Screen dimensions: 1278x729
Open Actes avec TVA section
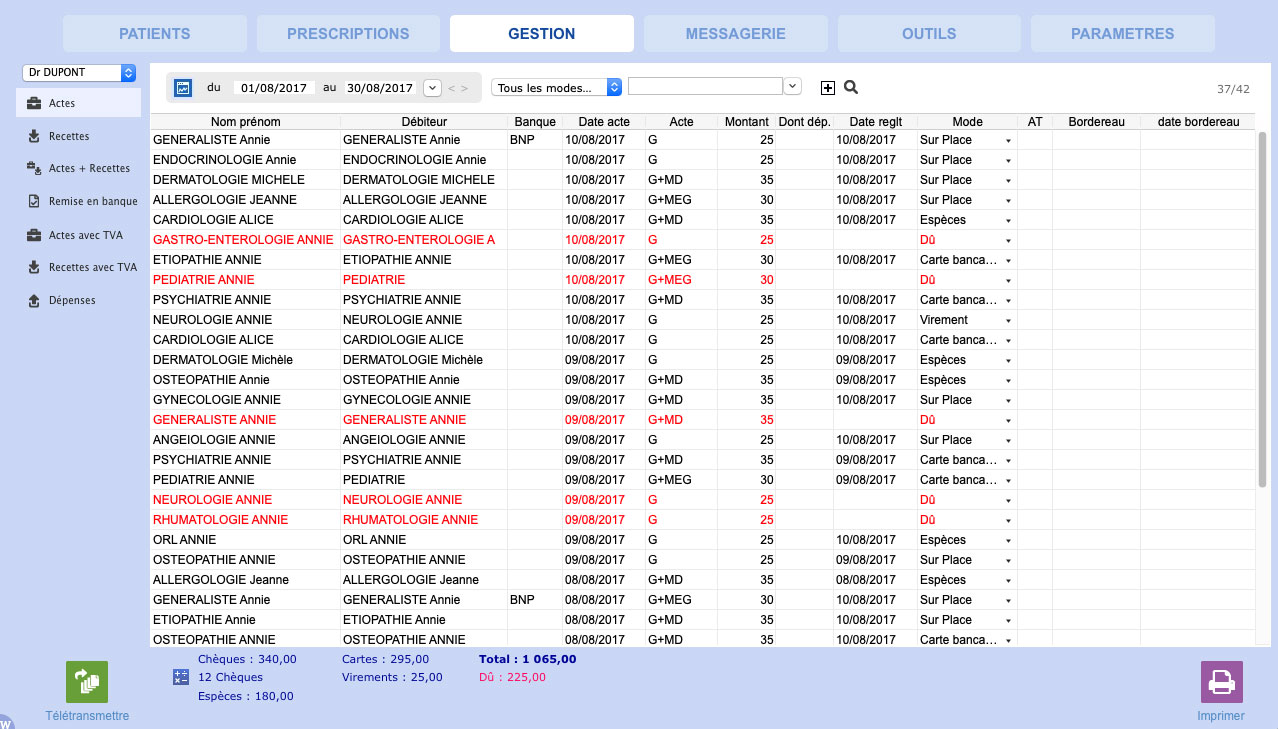[x=85, y=235]
